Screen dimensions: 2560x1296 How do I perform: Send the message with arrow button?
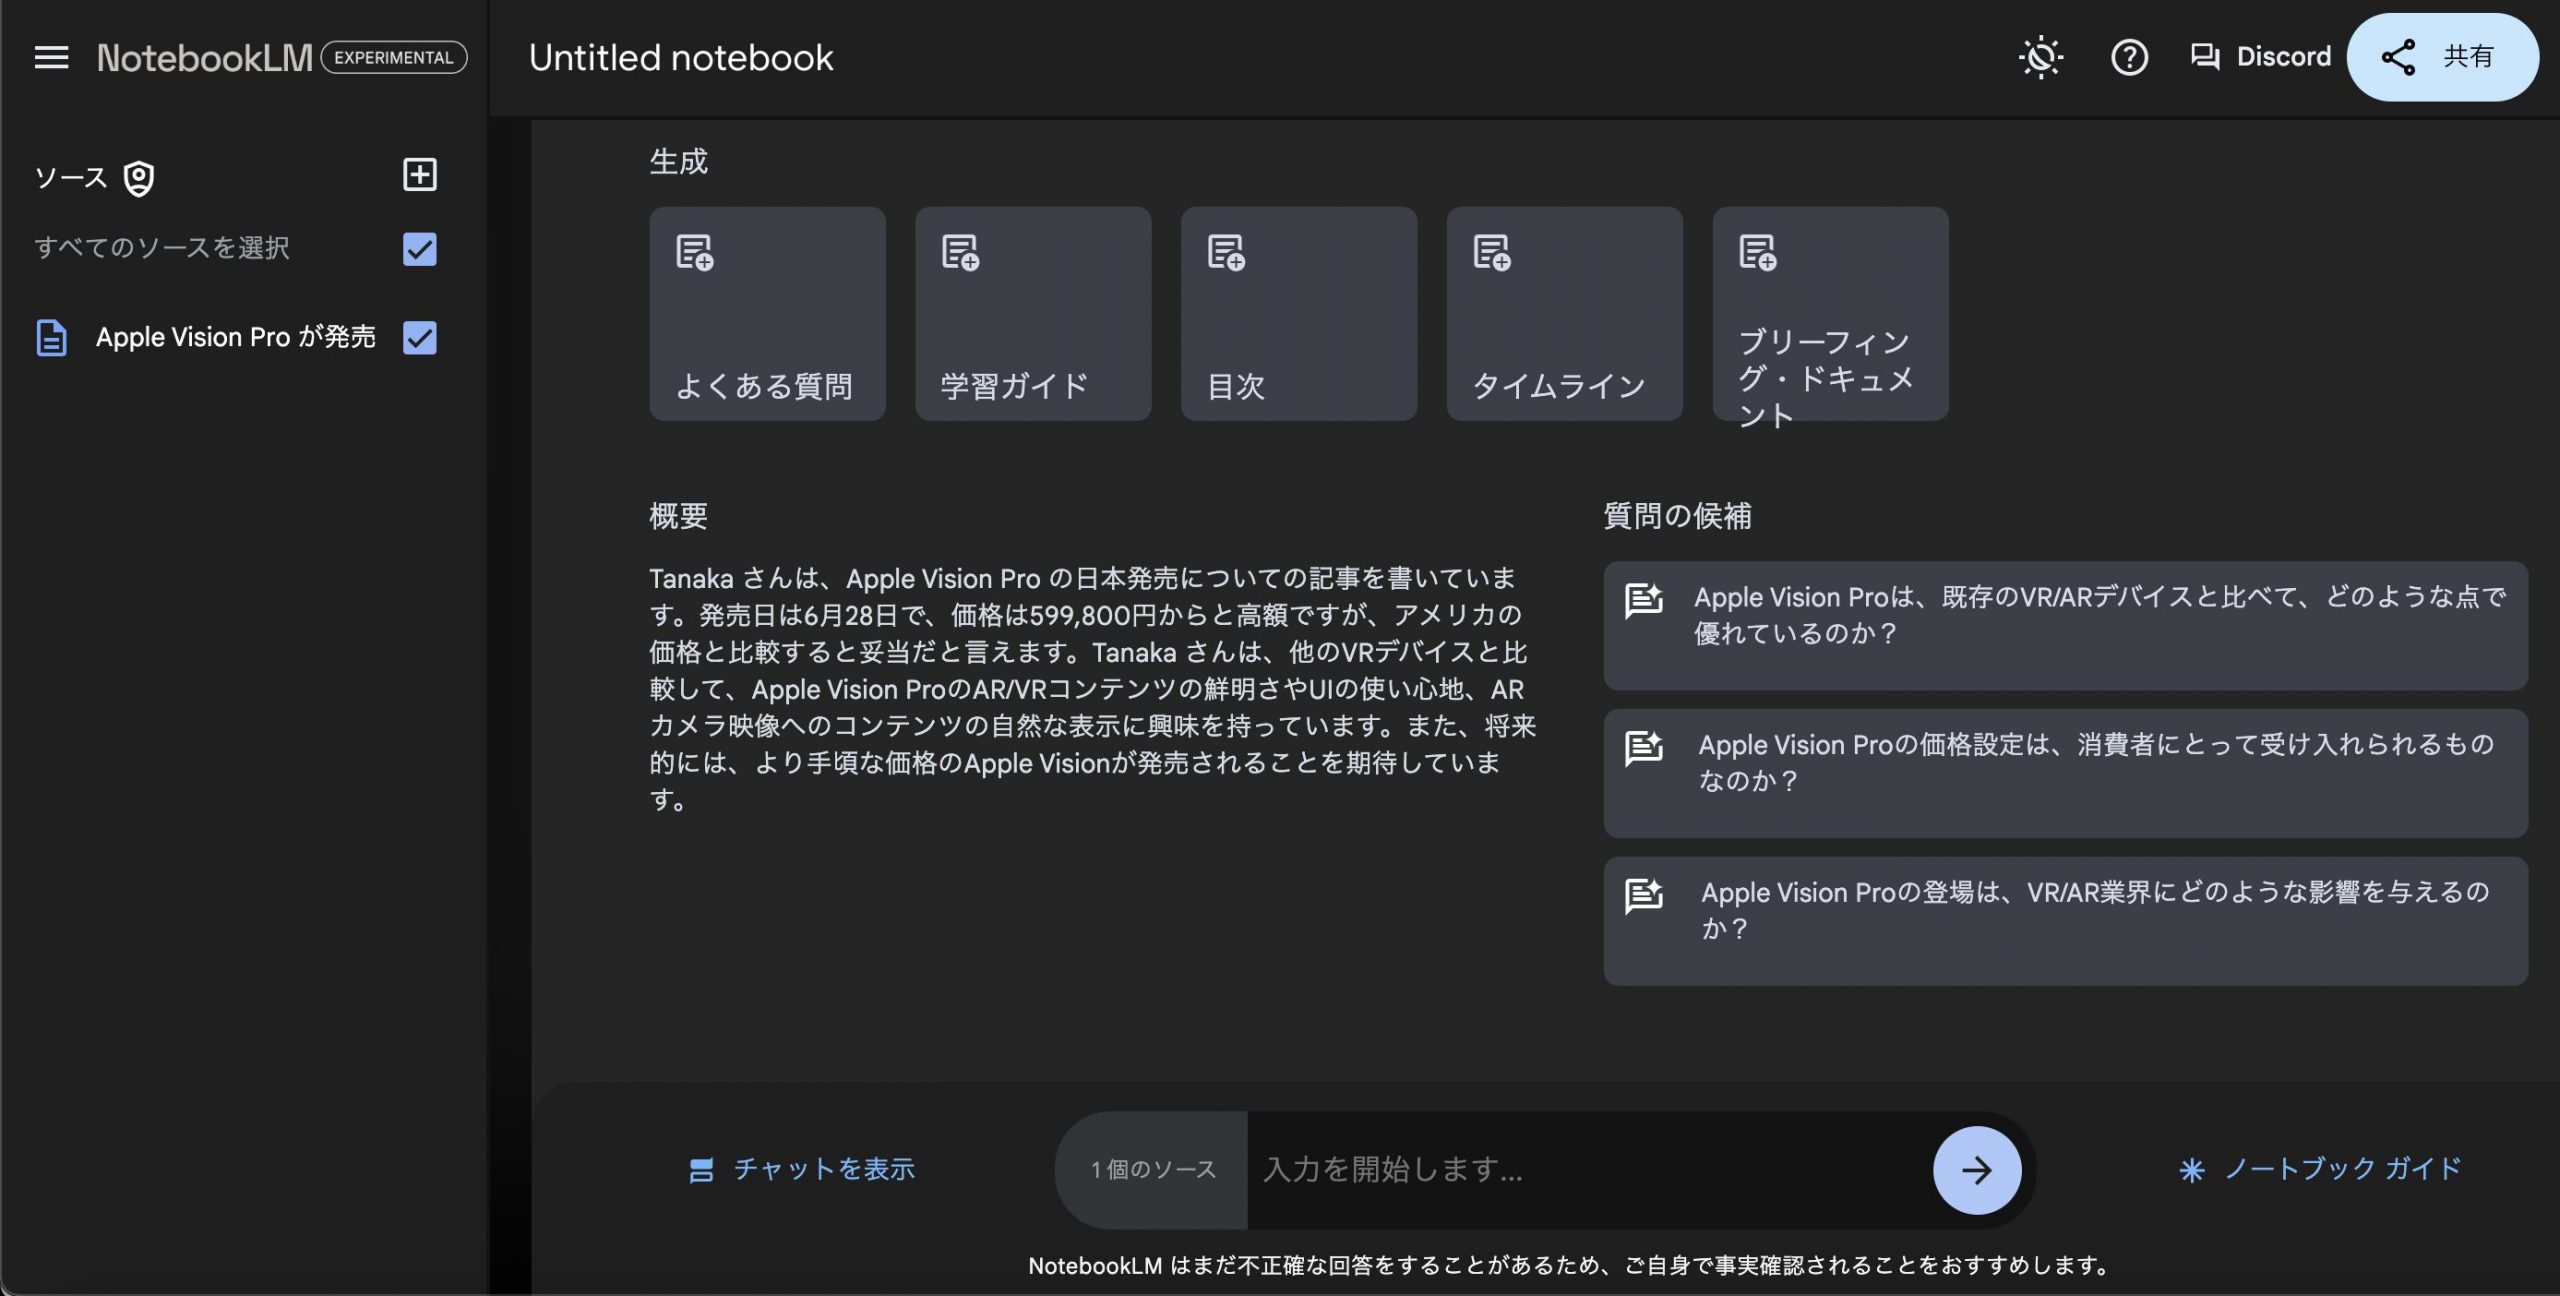click(1977, 1170)
